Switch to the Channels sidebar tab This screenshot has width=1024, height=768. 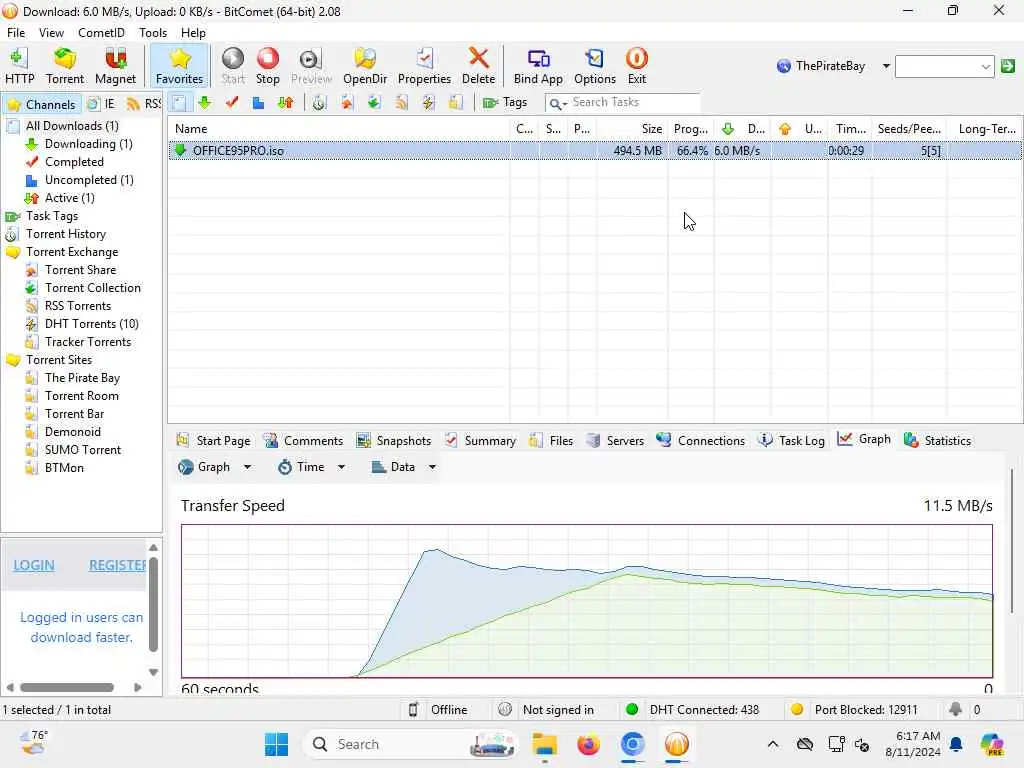[41, 104]
